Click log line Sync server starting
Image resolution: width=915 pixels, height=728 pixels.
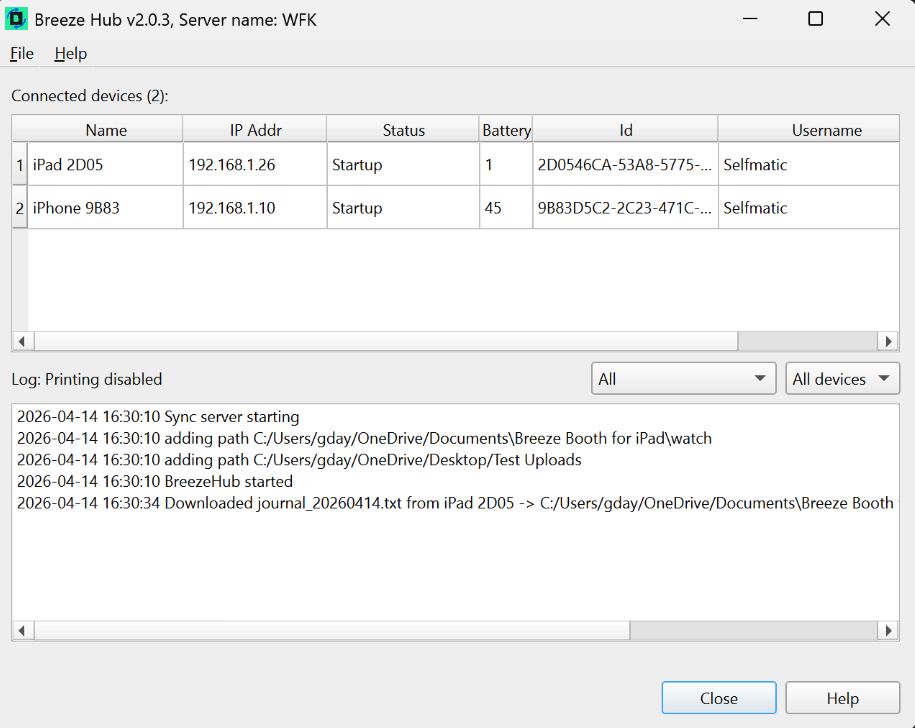158,416
